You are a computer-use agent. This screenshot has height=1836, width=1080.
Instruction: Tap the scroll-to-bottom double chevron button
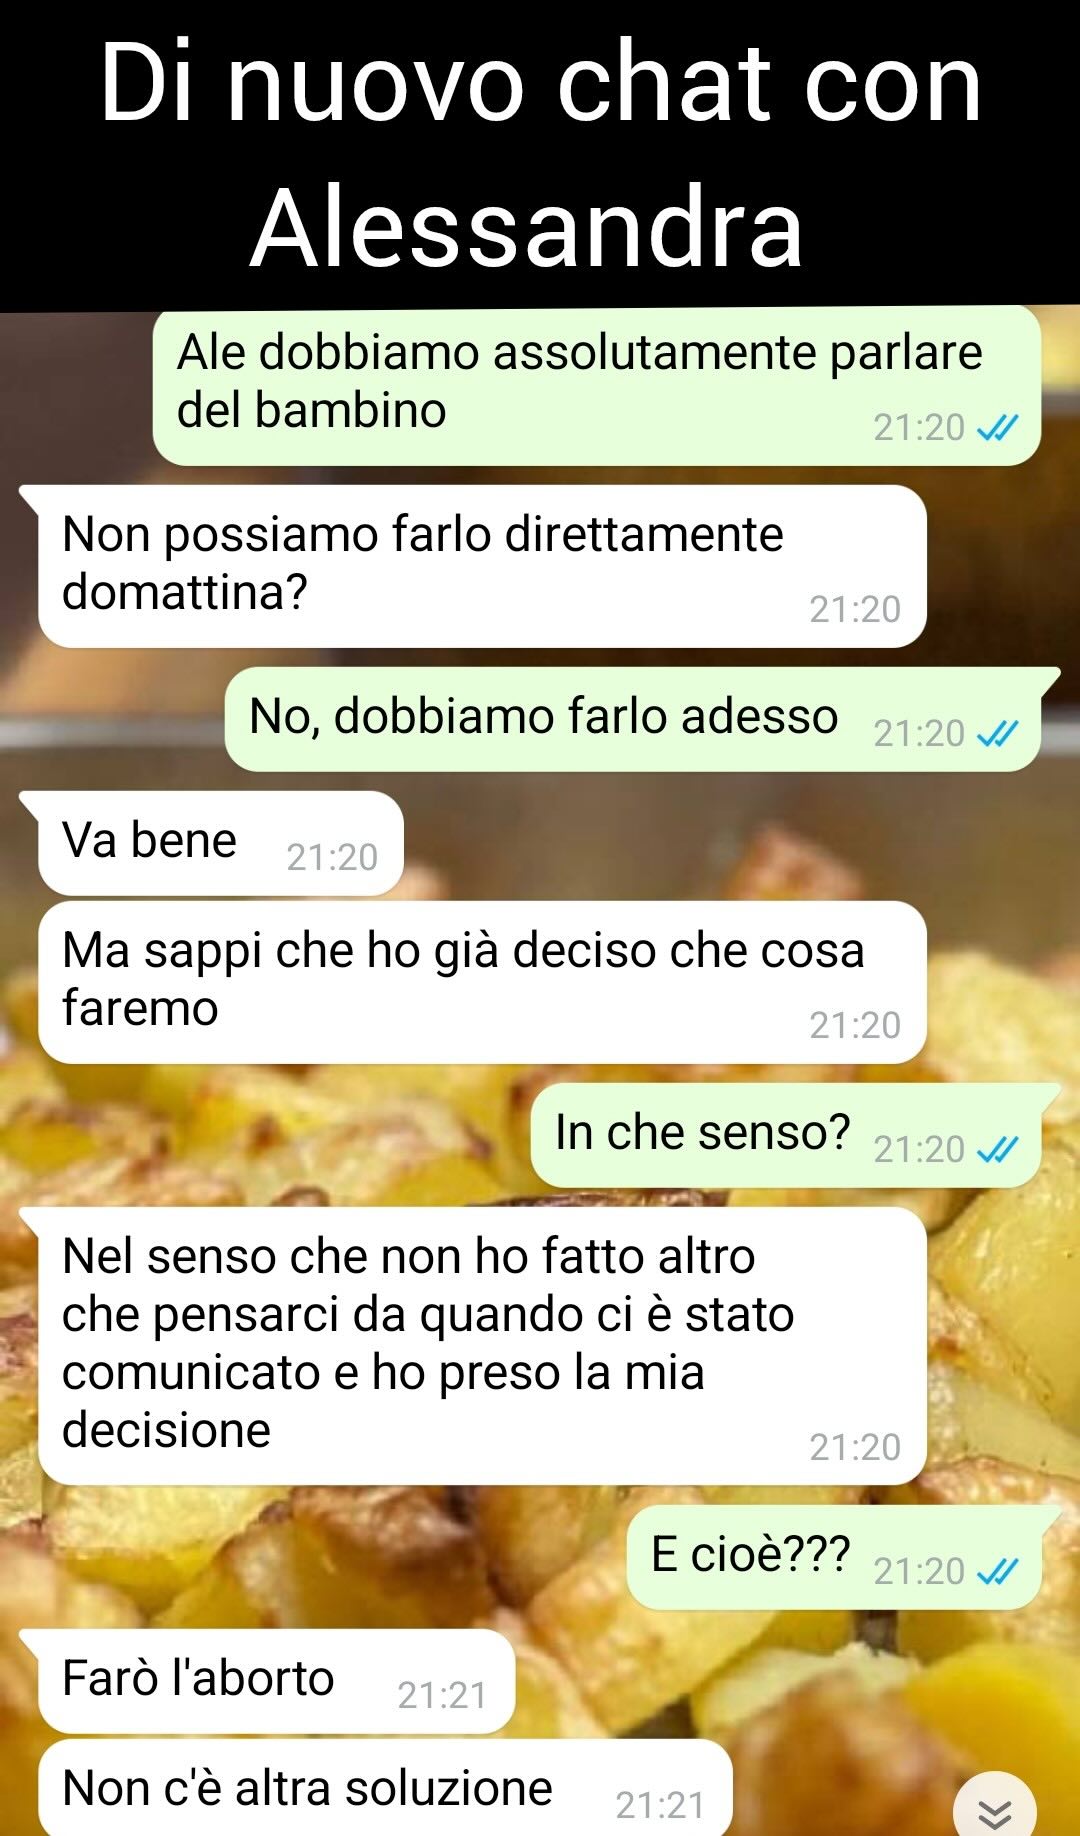pyautogui.click(x=994, y=1808)
